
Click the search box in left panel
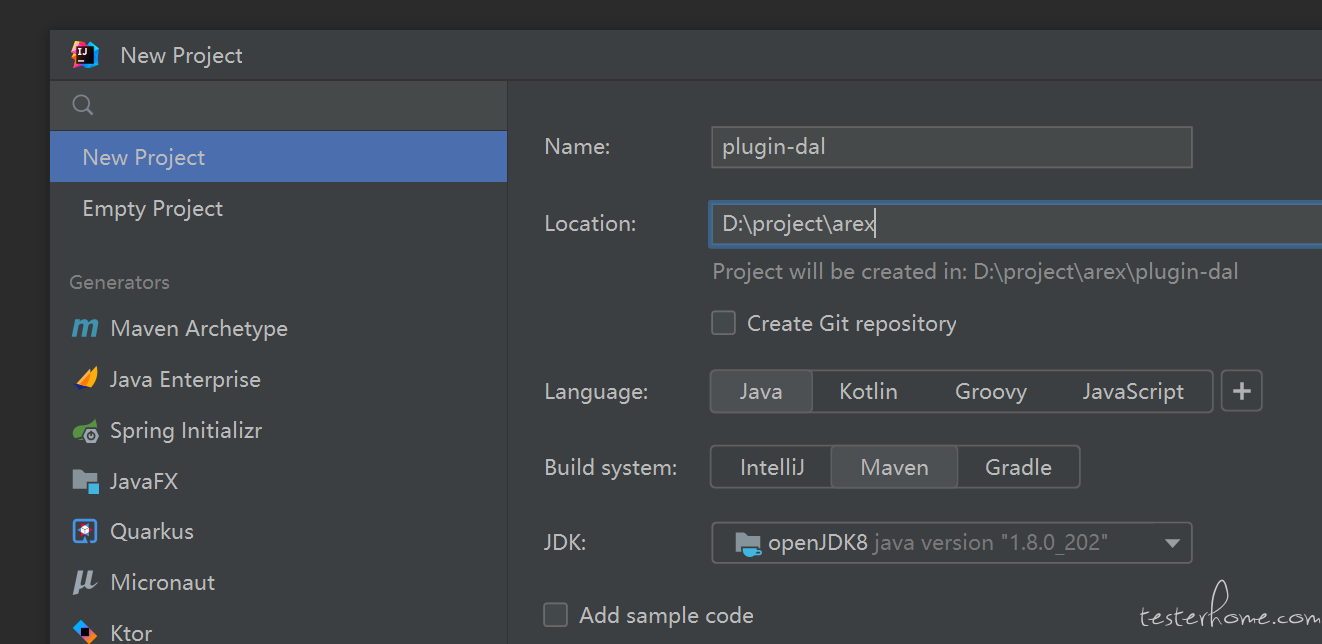coord(279,105)
